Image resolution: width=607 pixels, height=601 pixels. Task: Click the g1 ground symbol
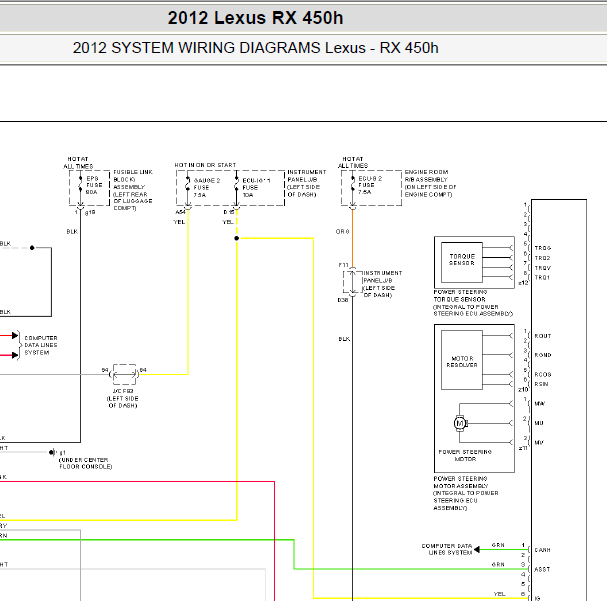click(x=52, y=452)
